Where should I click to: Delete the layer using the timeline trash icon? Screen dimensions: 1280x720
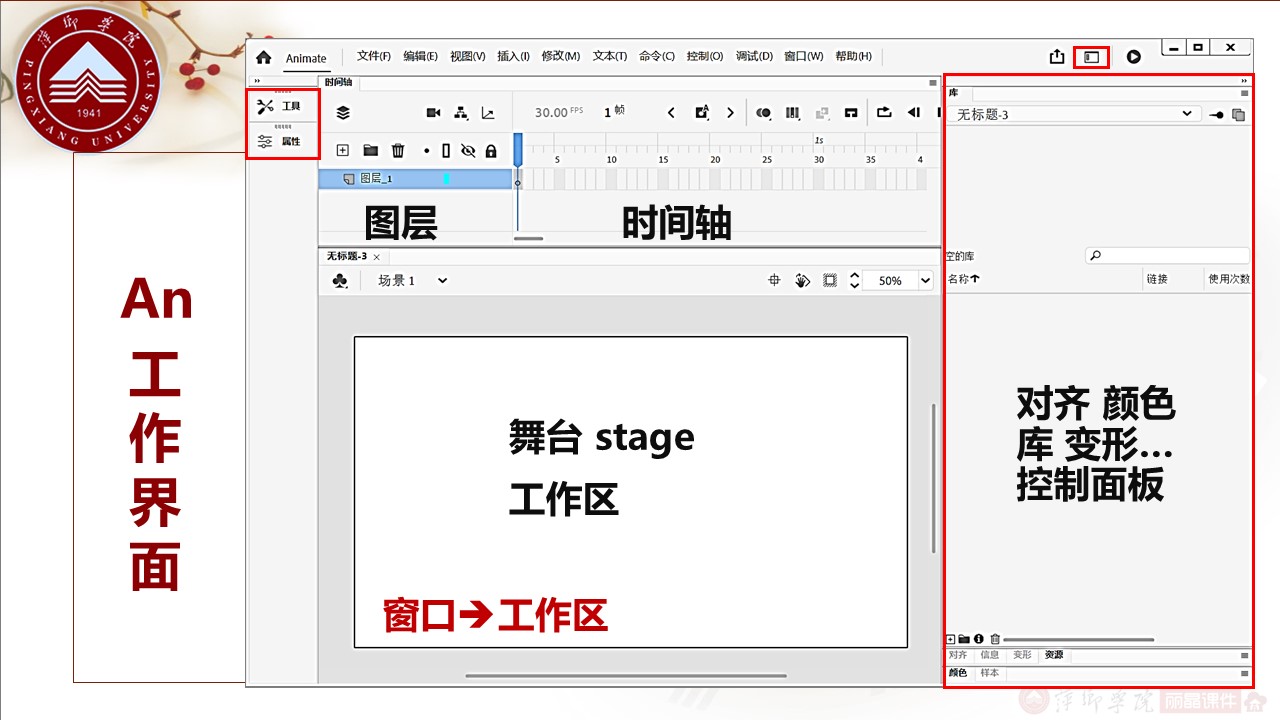[x=398, y=151]
